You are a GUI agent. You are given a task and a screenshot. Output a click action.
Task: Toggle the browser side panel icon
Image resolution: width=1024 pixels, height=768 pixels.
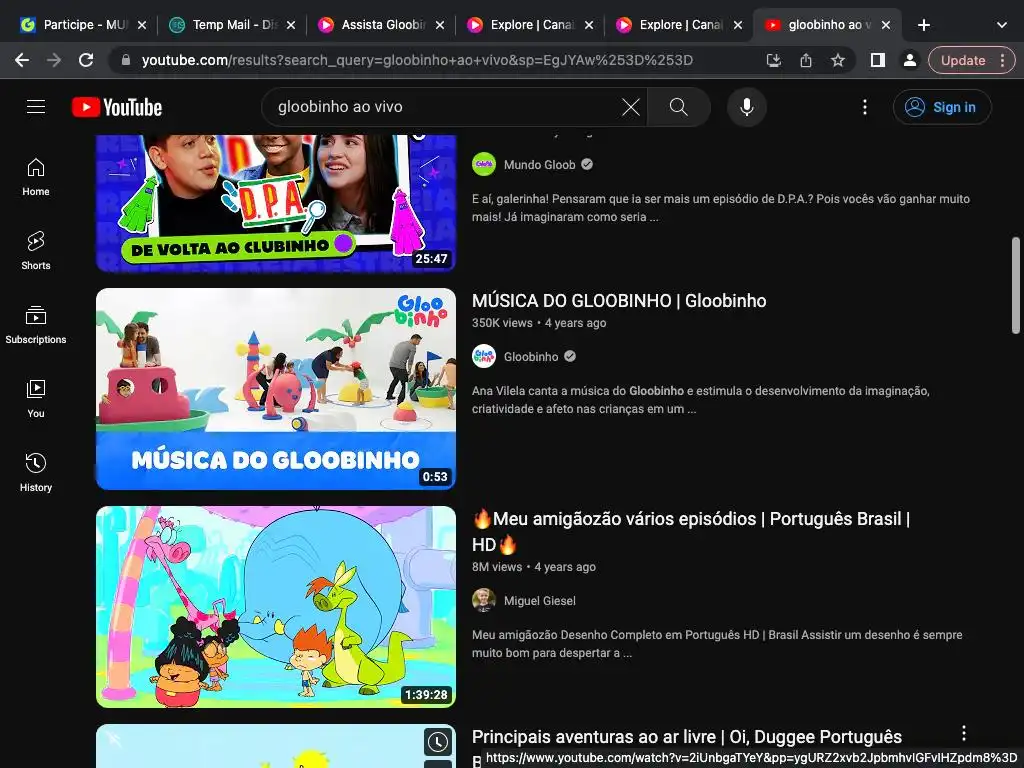tap(878, 60)
